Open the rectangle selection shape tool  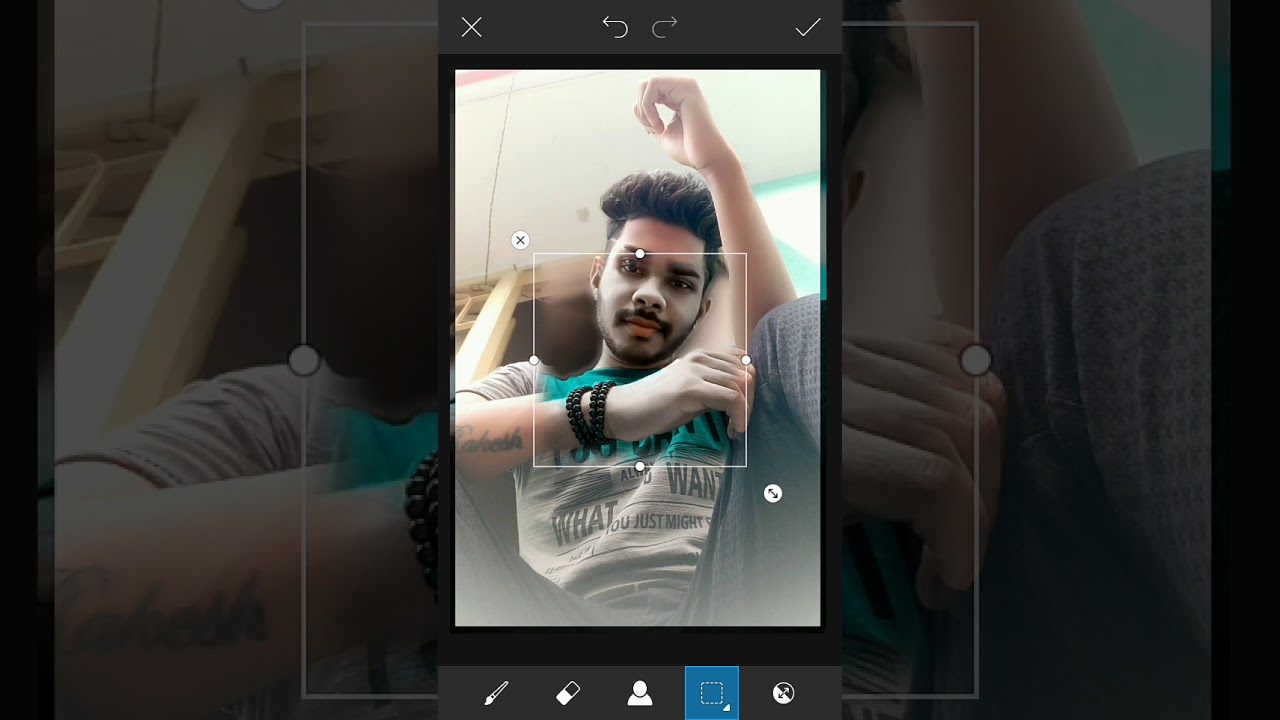712,693
